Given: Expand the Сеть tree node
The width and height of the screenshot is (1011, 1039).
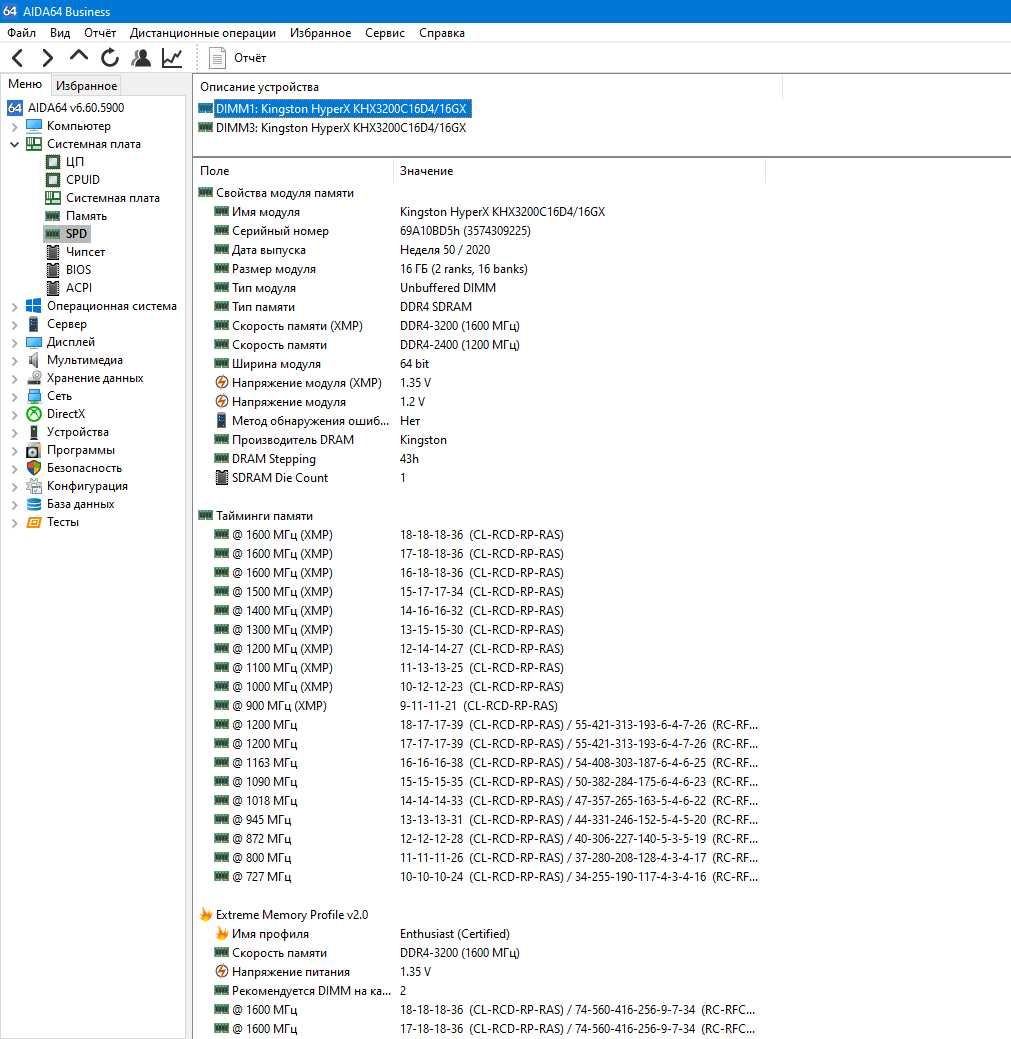Looking at the screenshot, I should click(x=15, y=396).
